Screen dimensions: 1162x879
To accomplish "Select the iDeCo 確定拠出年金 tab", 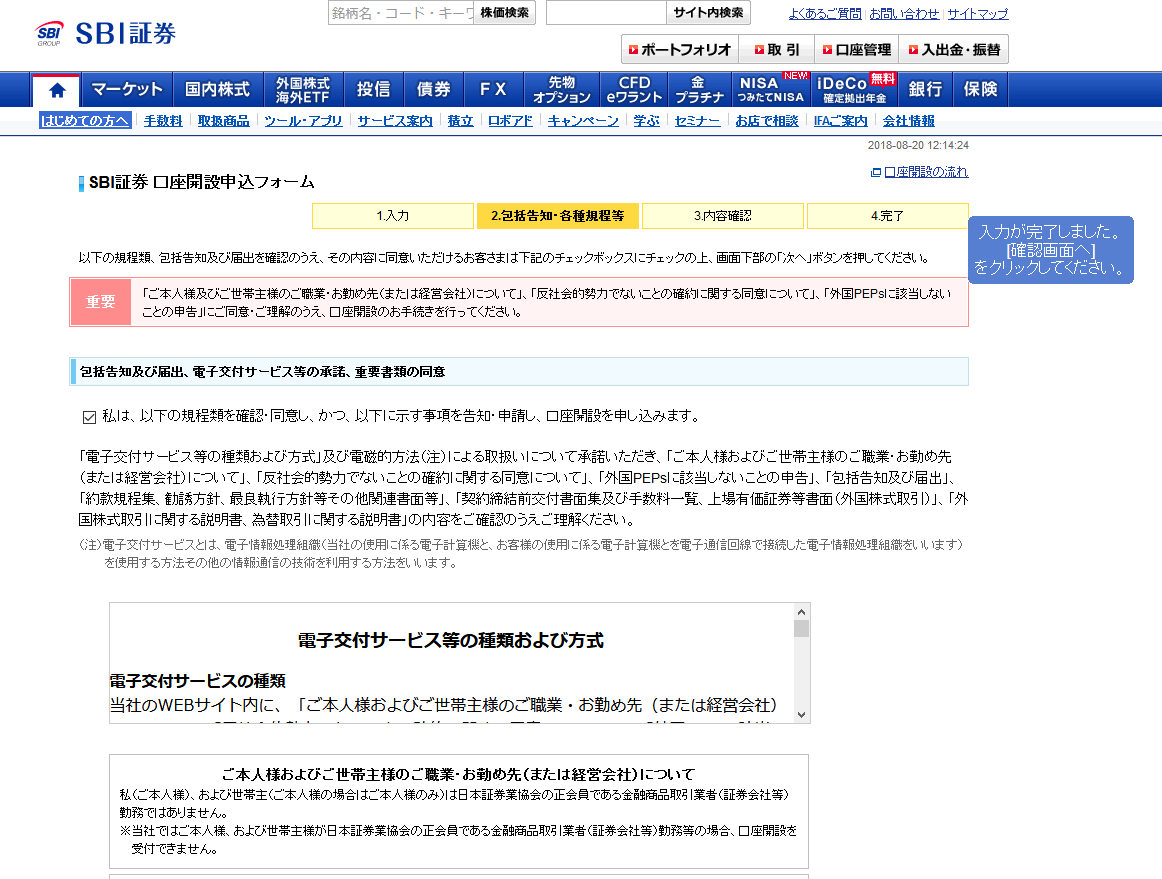I will click(x=854, y=90).
